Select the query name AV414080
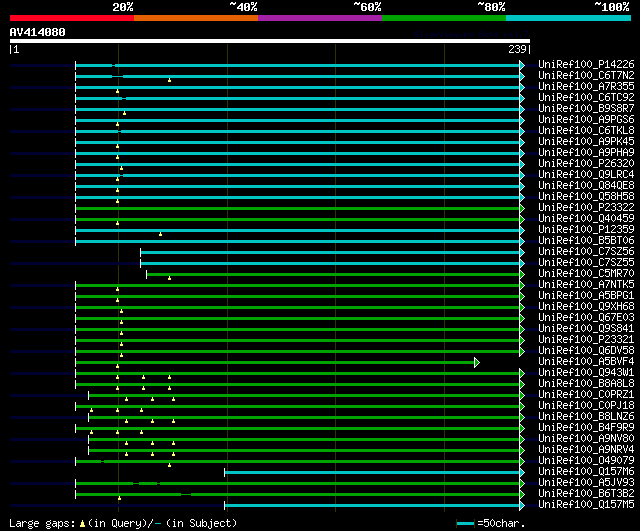This screenshot has height=531, width=640. (x=38, y=32)
